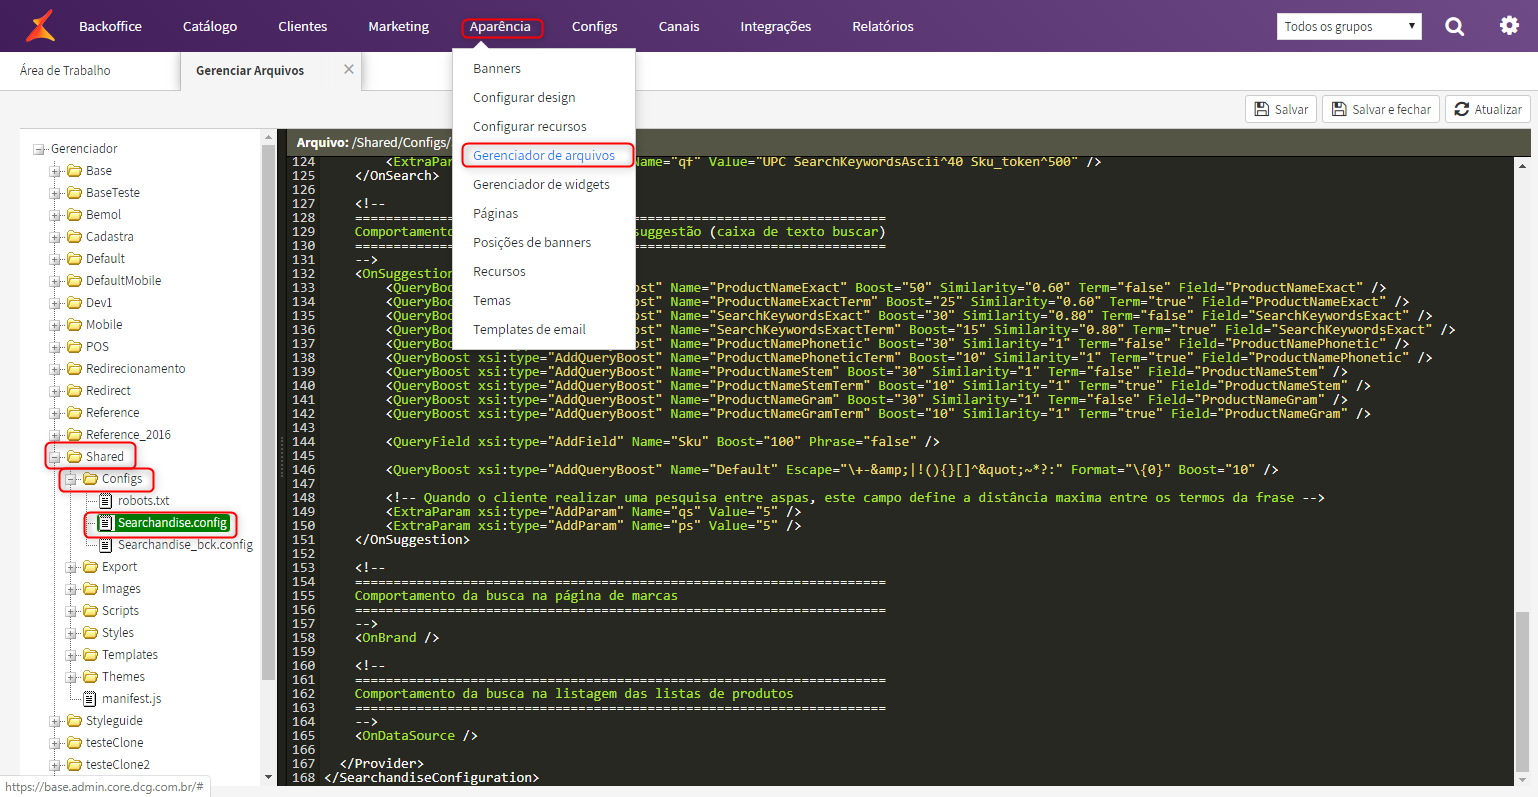Select the robots.txt file icon
The width and height of the screenshot is (1538, 797).
point(106,501)
